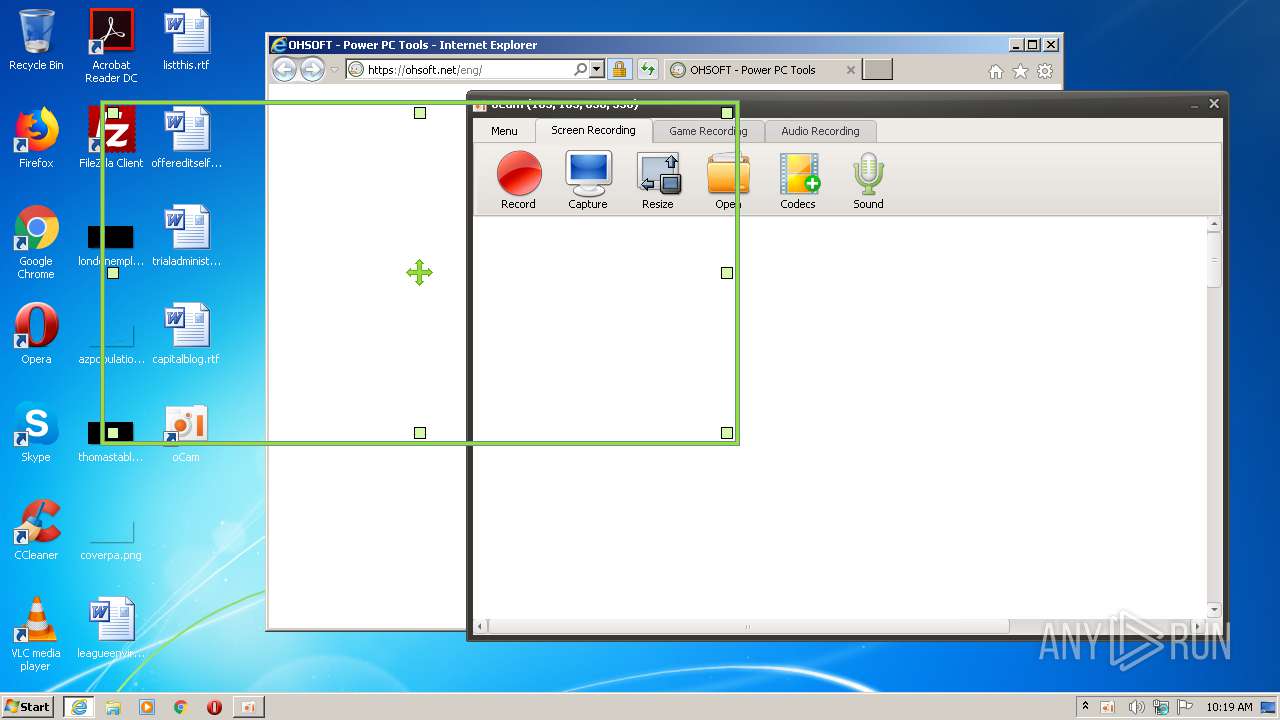Image resolution: width=1280 pixels, height=720 pixels.
Task: Select the Opera desktop icon
Action: pos(36,334)
